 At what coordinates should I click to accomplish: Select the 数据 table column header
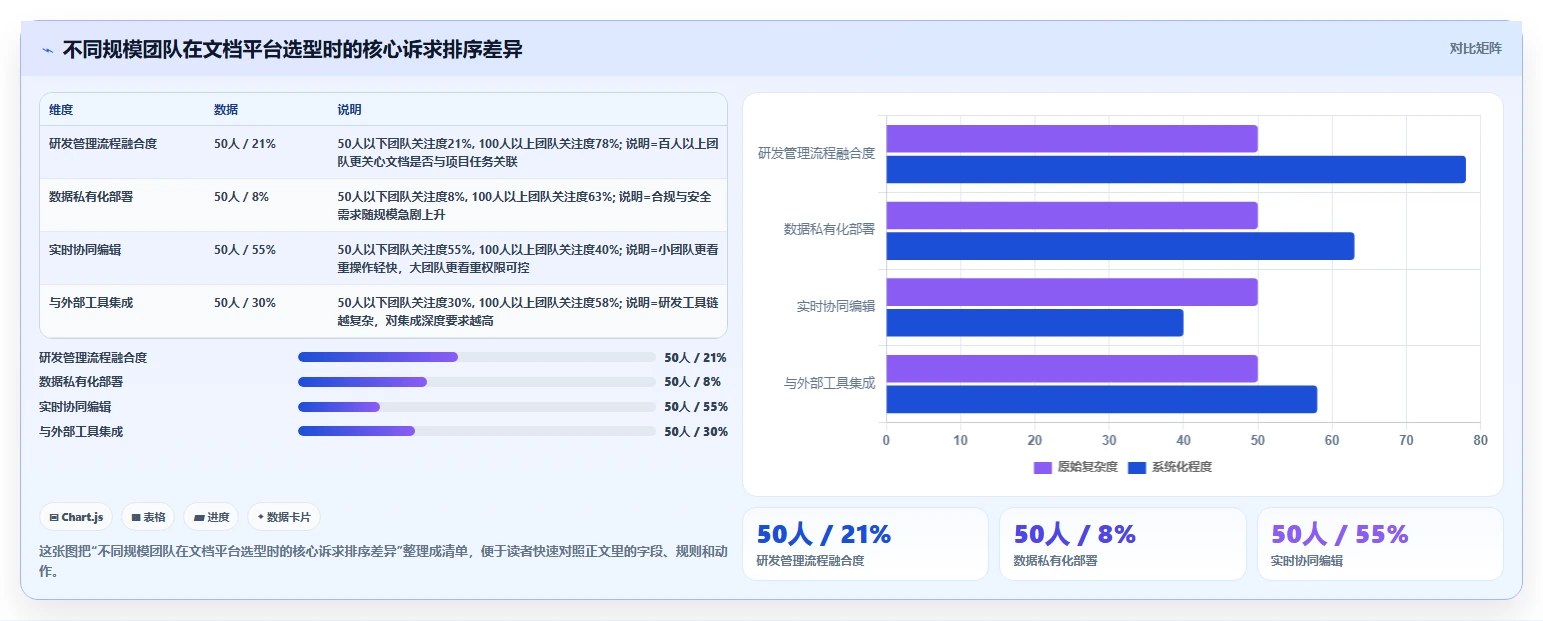(226, 109)
